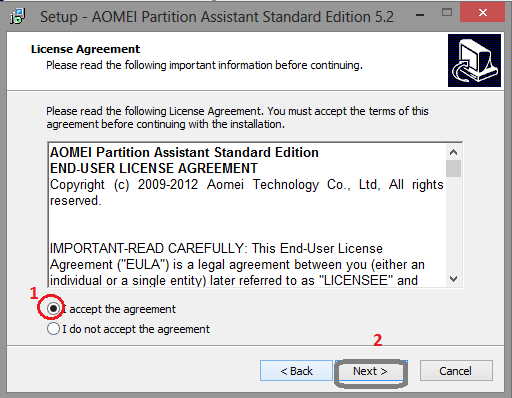Click the license scrollbar thumb
Screen dimensions: 512x398
click(x=453, y=168)
